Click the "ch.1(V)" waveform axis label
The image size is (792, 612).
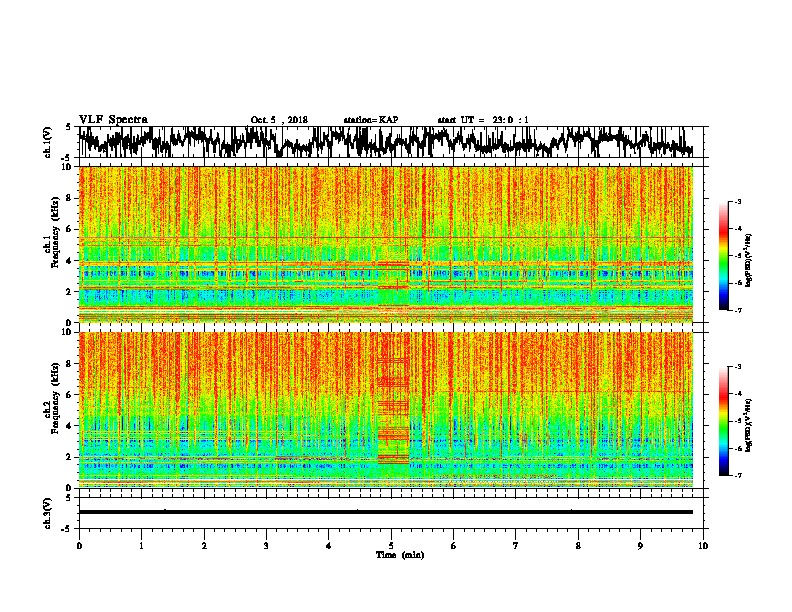(48, 142)
